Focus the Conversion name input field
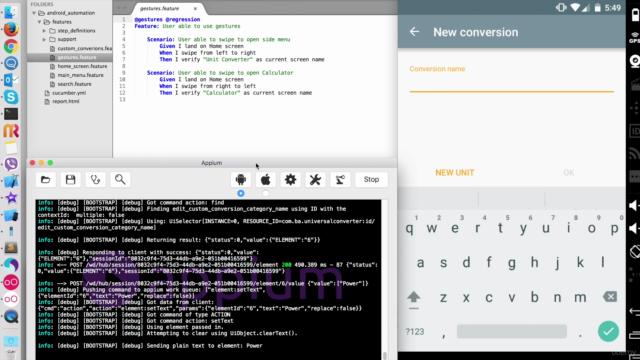Image resolution: width=640 pixels, height=360 pixels. (x=511, y=84)
